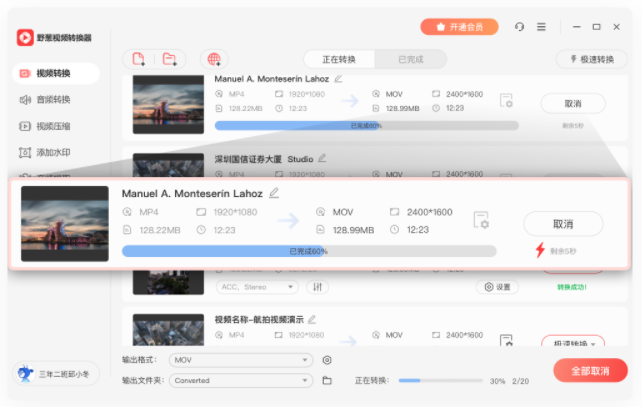Image resolution: width=642 pixels, height=407 pixels.
Task: Open audio equalizer icon beside ACC, Stereo
Action: [x=317, y=287]
